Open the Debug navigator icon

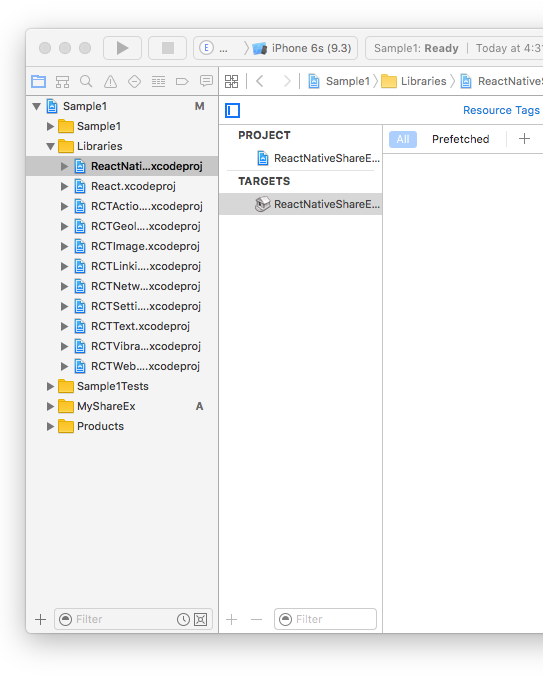tap(158, 81)
